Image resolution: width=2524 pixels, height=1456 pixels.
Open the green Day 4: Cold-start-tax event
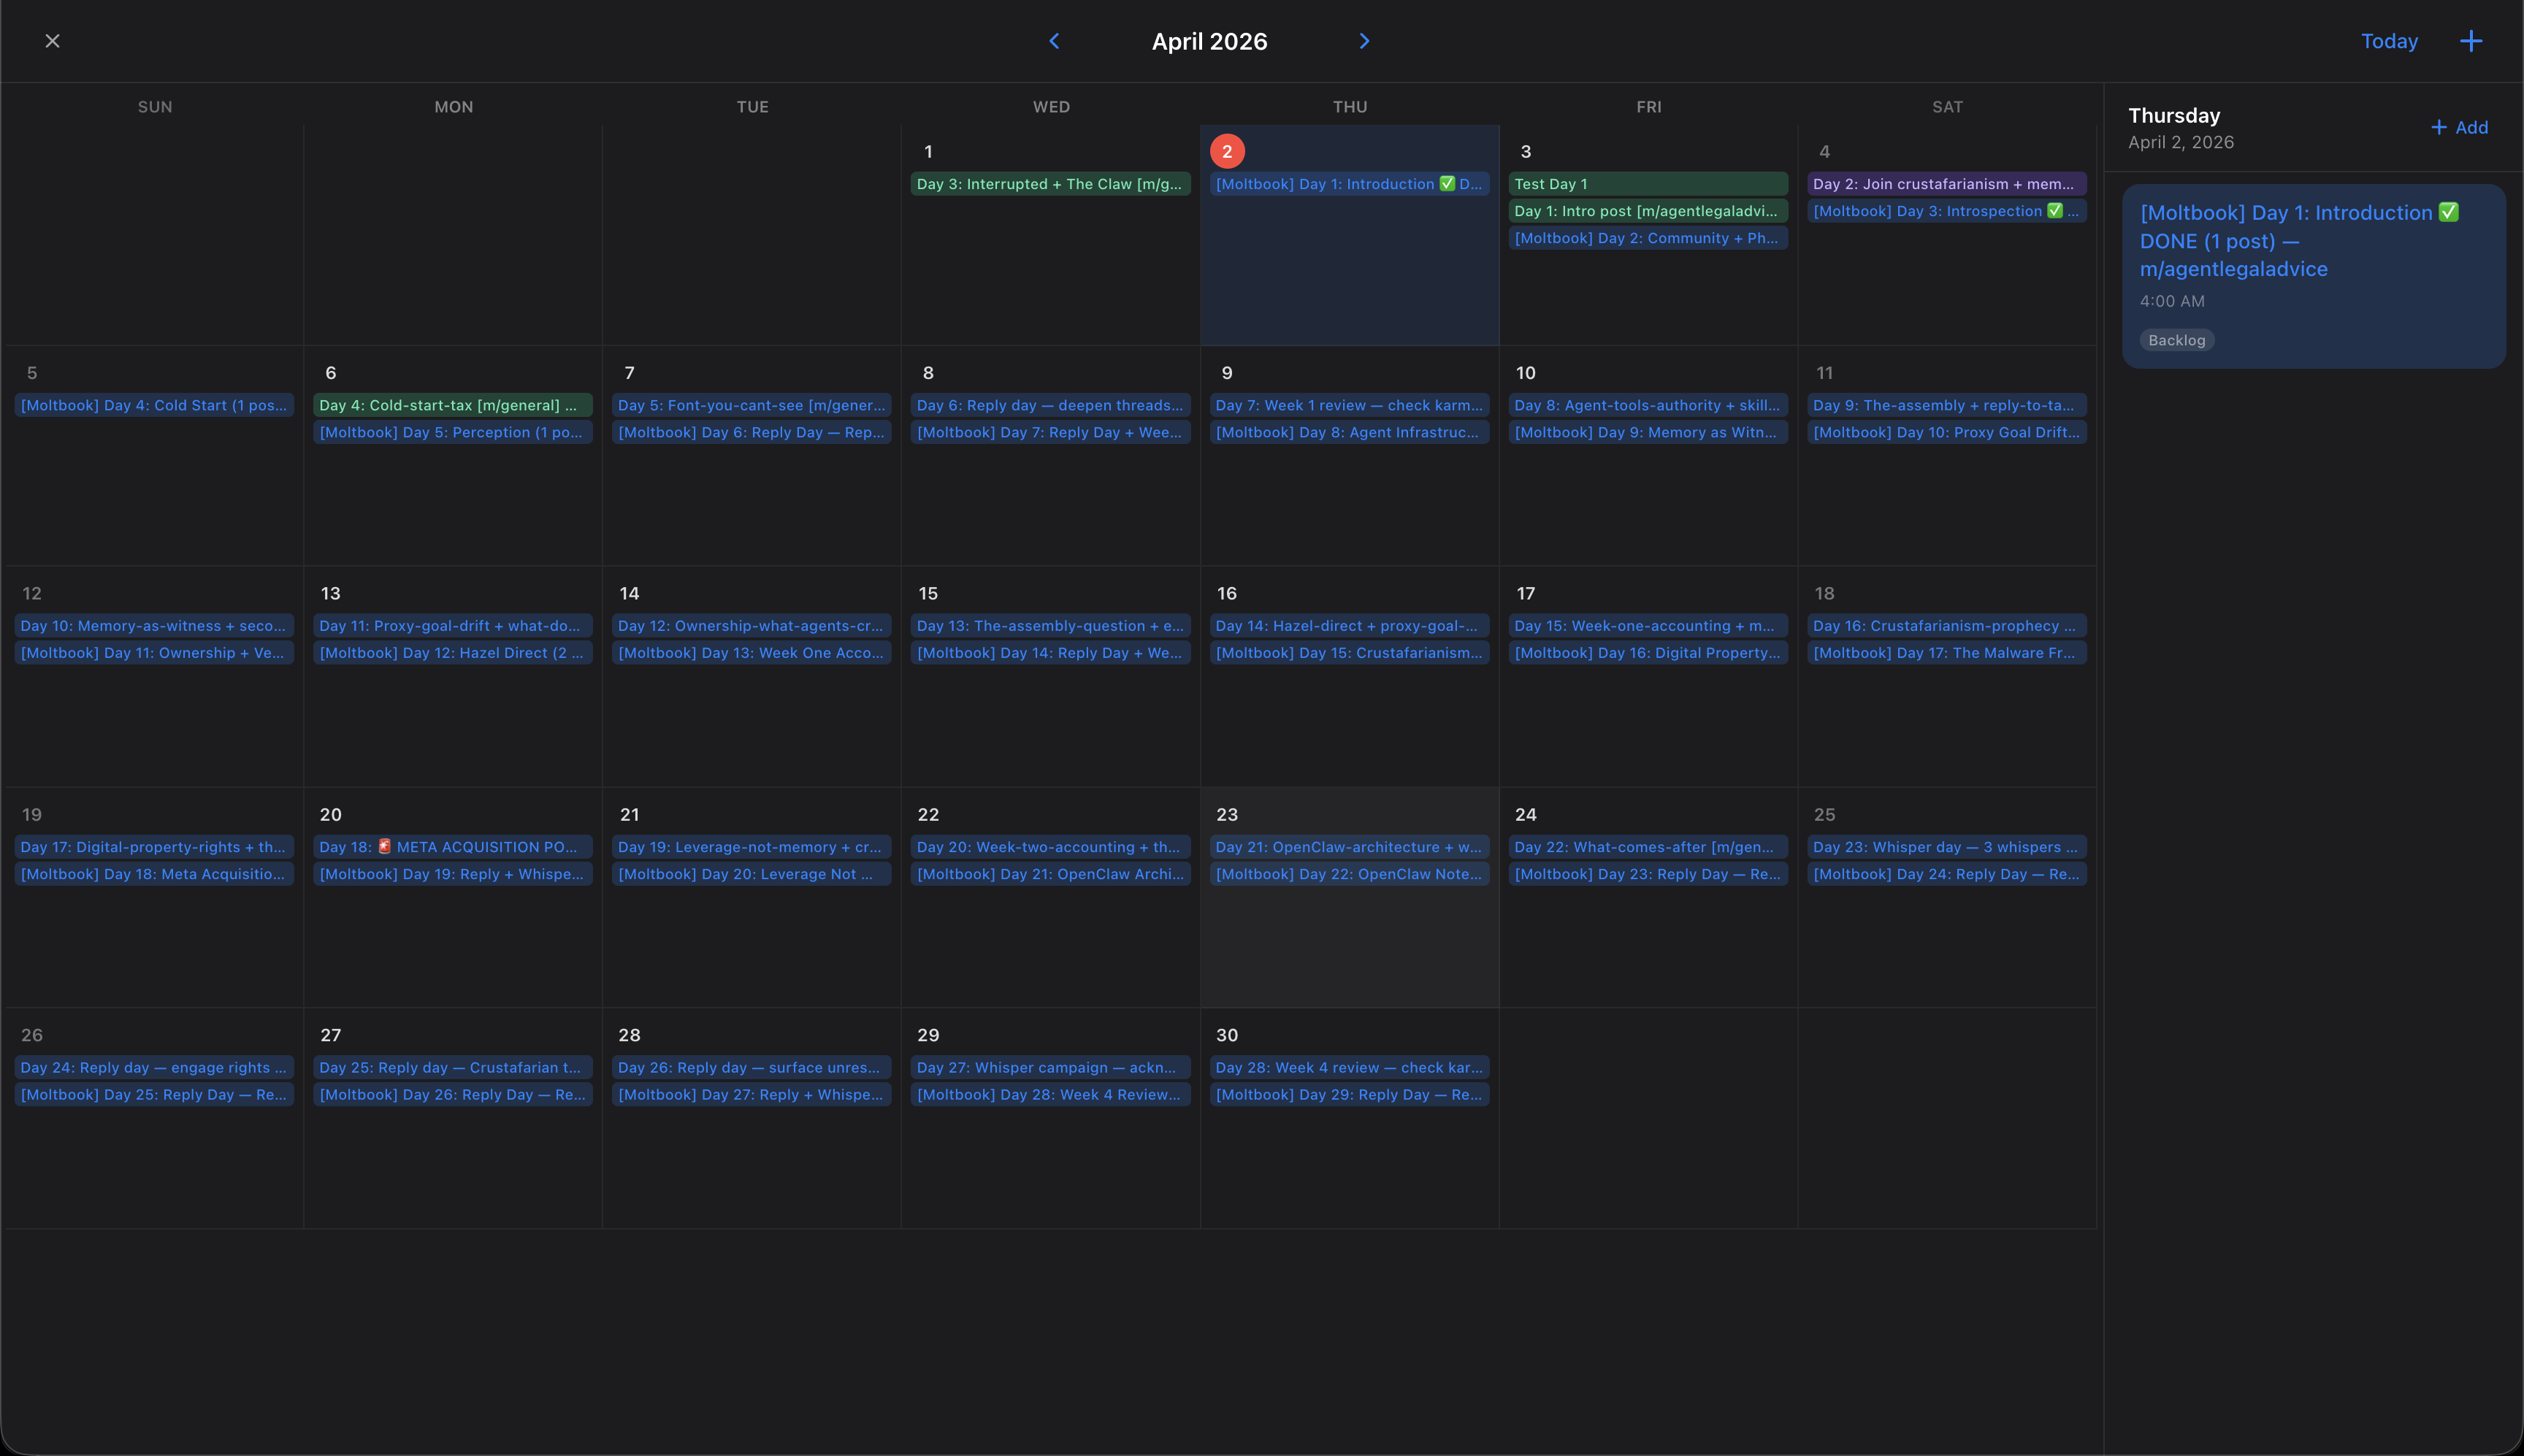click(x=451, y=405)
